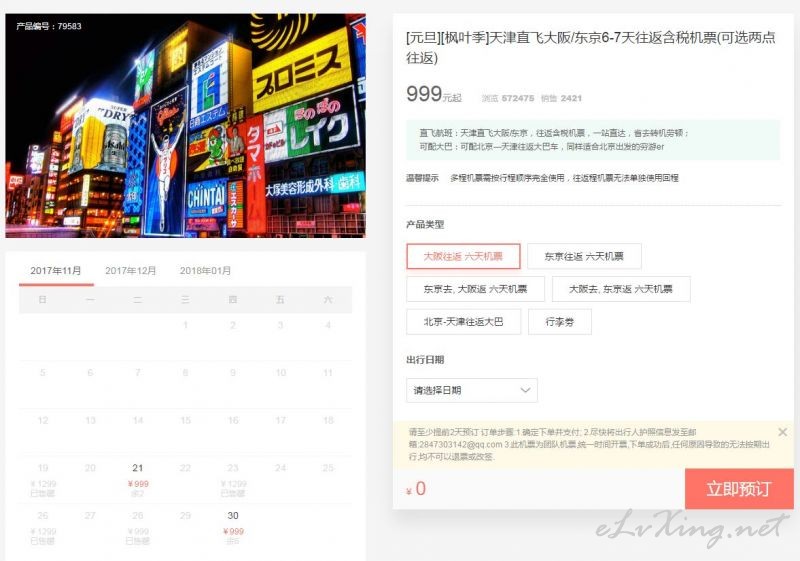Image resolution: width=800 pixels, height=561 pixels.
Task: Click the 产品类型 section label
Action: tap(425, 224)
